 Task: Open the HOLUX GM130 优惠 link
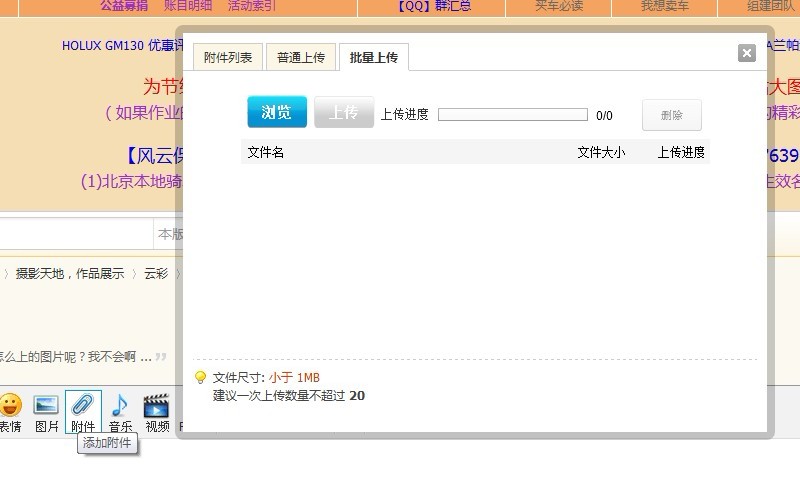(122, 45)
